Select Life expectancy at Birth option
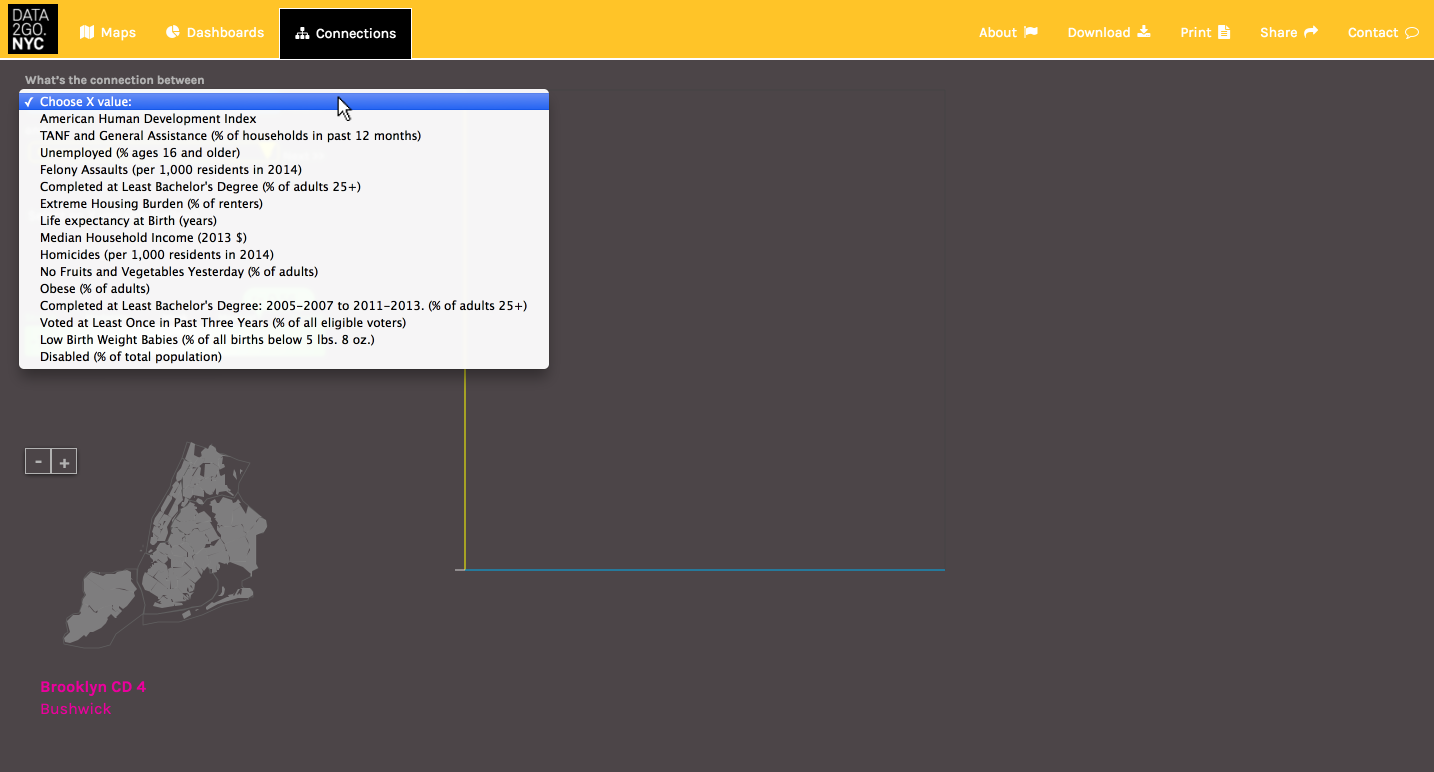 click(284, 221)
